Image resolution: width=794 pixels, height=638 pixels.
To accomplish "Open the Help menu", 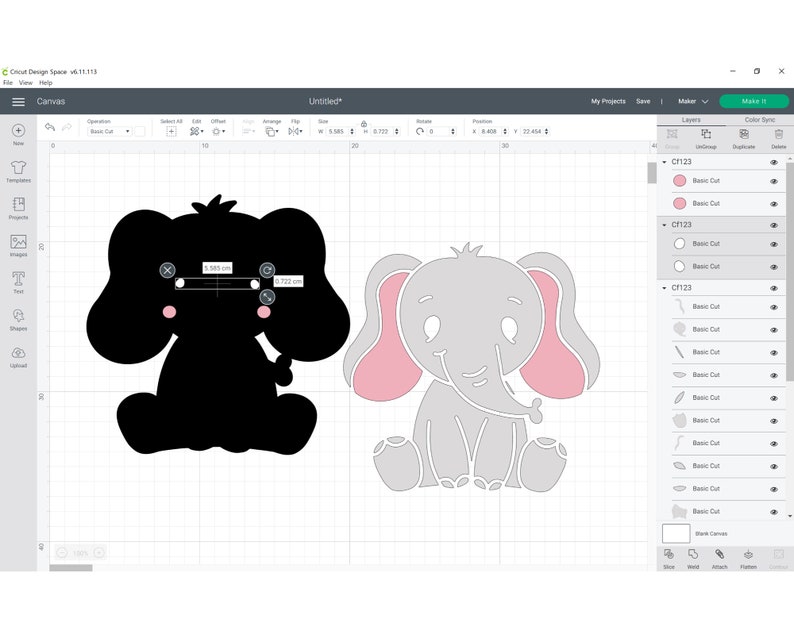I will coord(46,83).
